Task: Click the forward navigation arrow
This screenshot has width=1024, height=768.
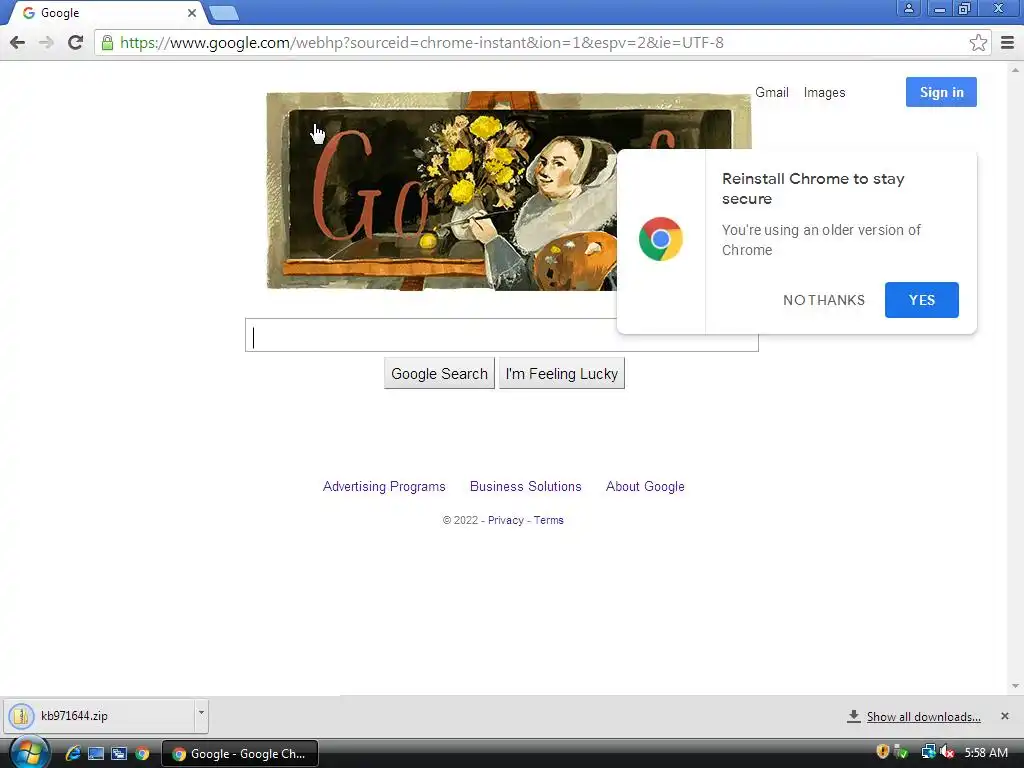Action: (46, 42)
